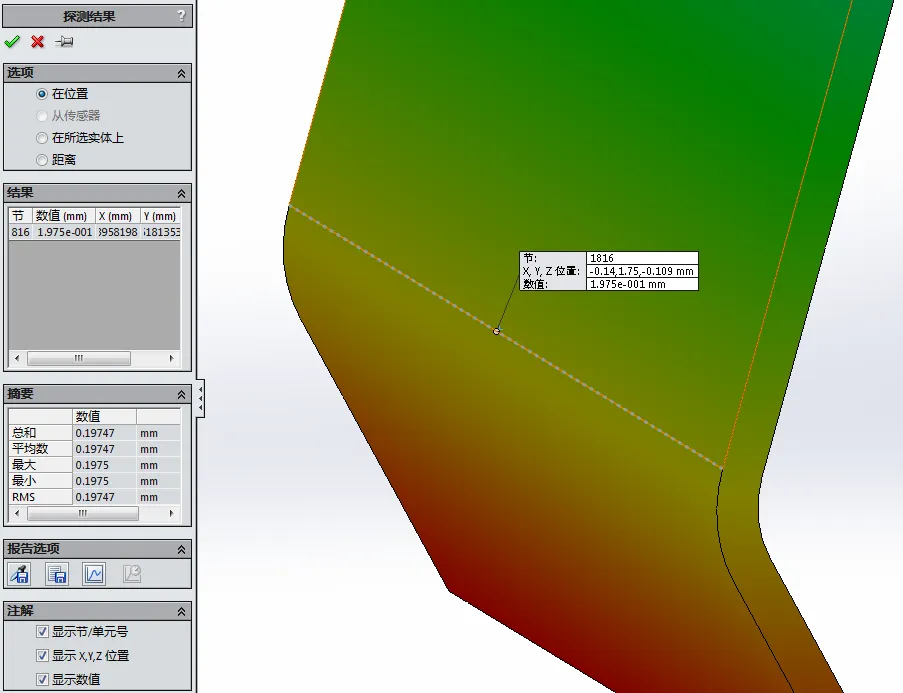This screenshot has width=903, height=693.
Task: Select the 距离 radio option
Action: (x=41, y=160)
